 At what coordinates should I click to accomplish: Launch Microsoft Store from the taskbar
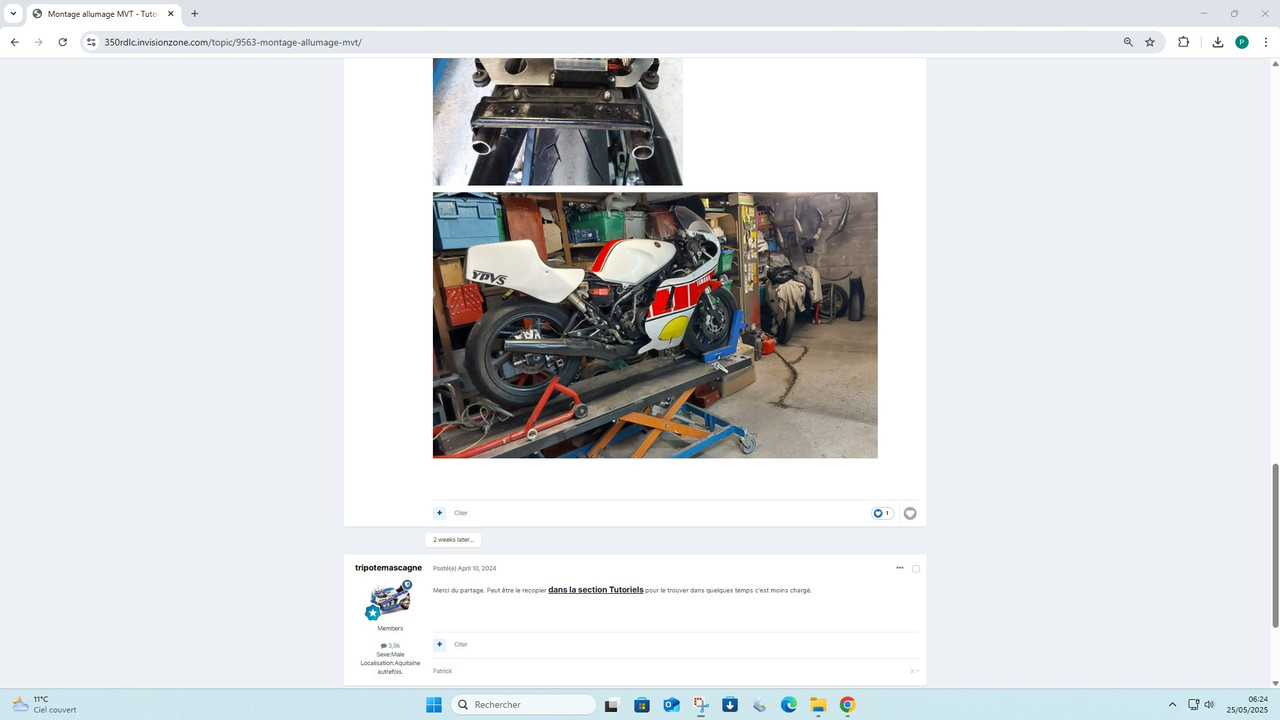pyautogui.click(x=642, y=705)
